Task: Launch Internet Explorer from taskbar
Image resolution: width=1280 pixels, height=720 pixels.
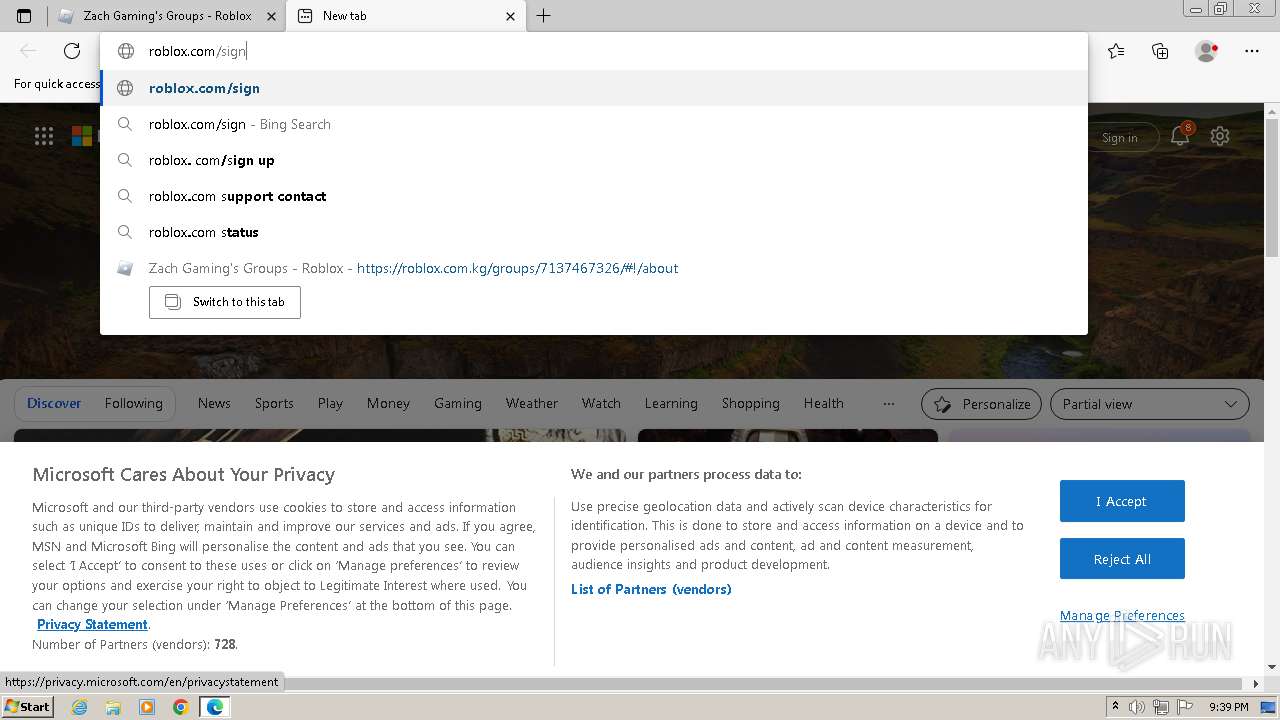Action: tap(80, 707)
